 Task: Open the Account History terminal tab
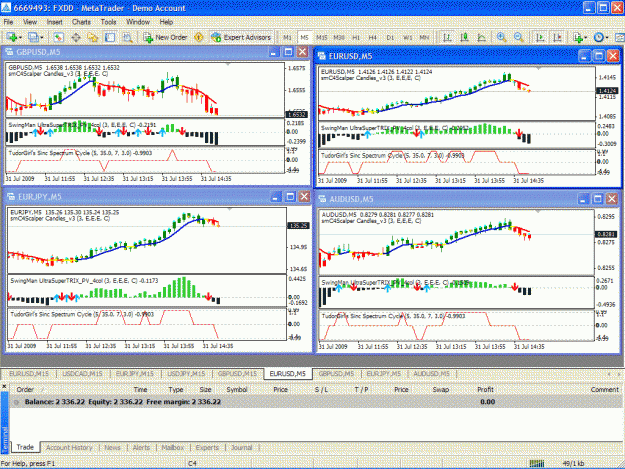[x=69, y=447]
